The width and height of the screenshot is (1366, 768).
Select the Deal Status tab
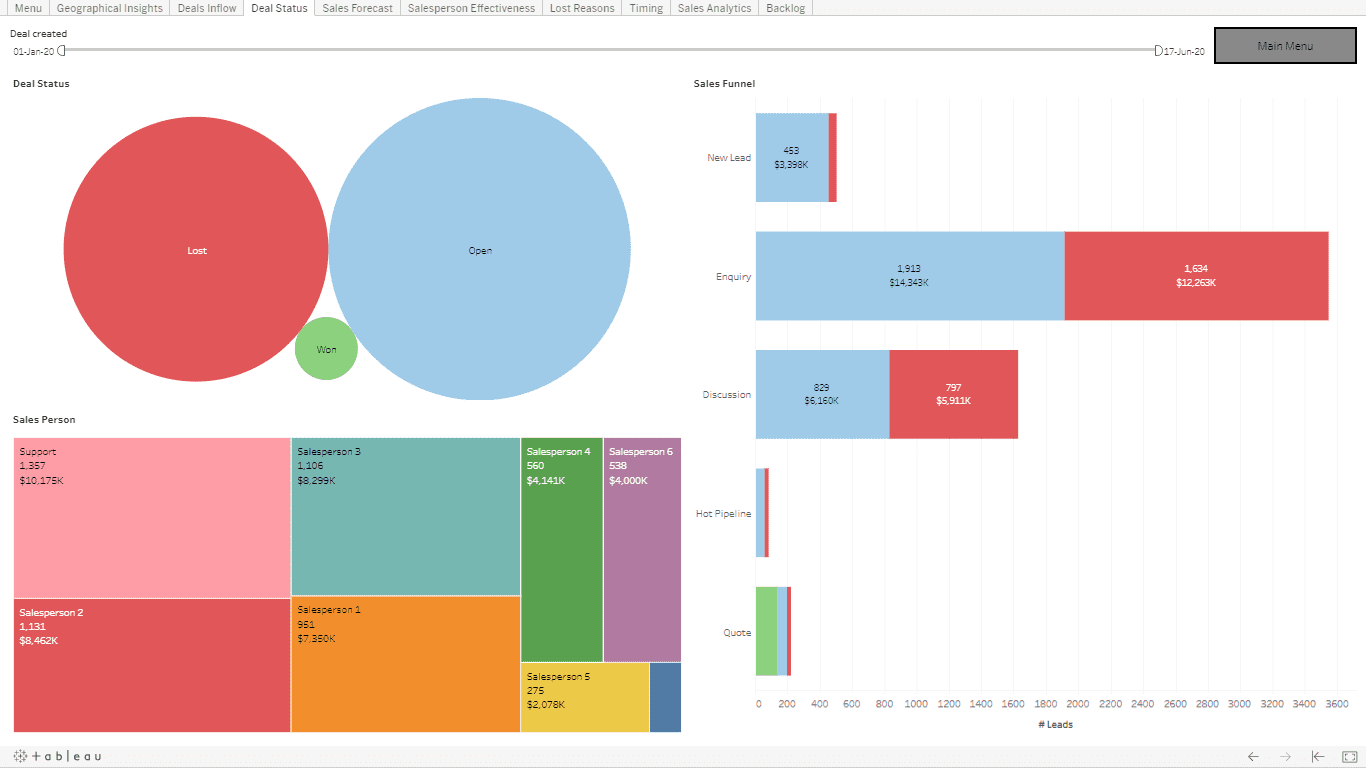(279, 8)
